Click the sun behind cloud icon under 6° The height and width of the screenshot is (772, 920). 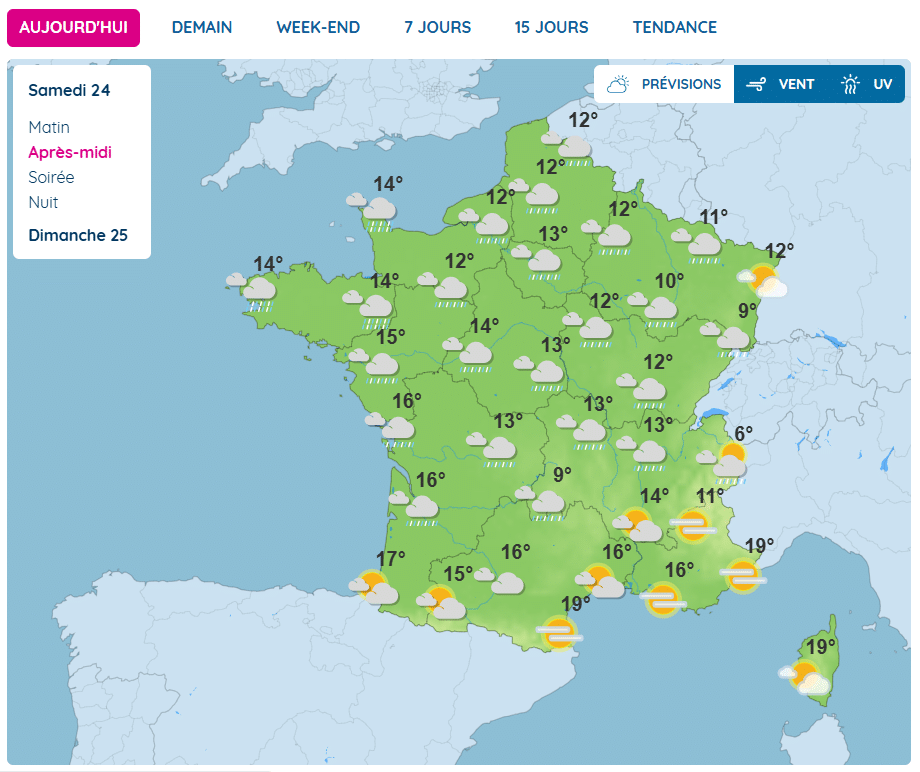[x=723, y=463]
